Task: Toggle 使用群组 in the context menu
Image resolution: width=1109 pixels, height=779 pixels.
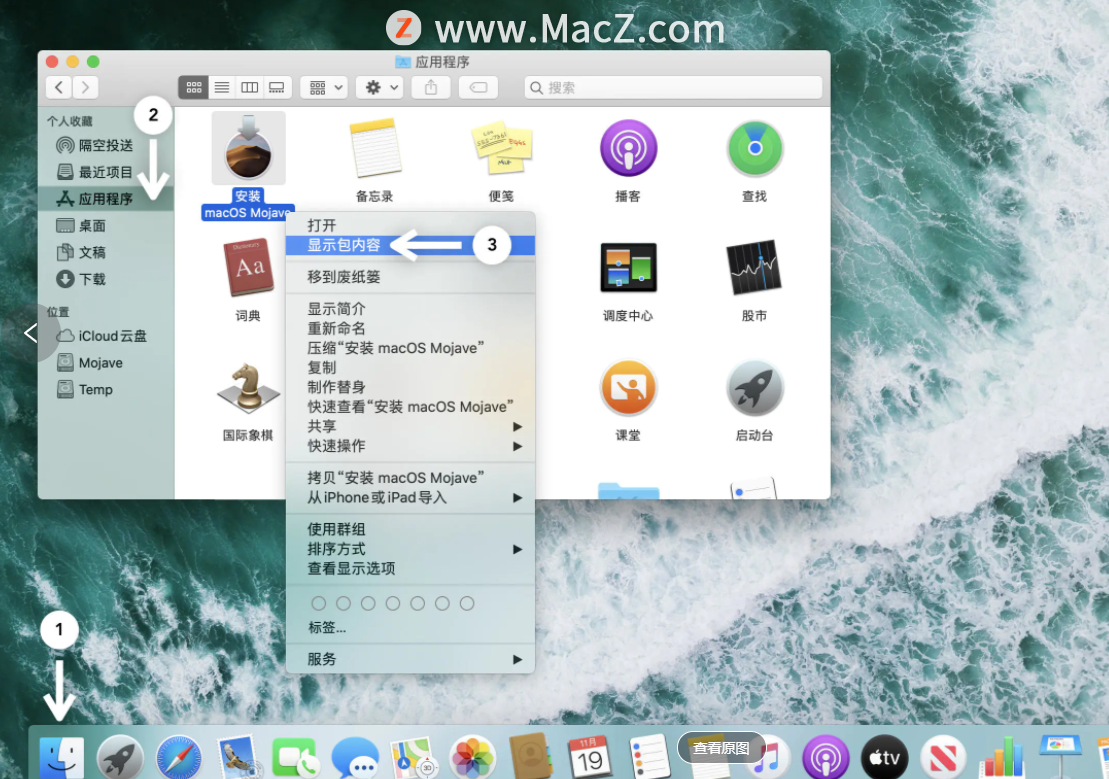Action: [410, 529]
